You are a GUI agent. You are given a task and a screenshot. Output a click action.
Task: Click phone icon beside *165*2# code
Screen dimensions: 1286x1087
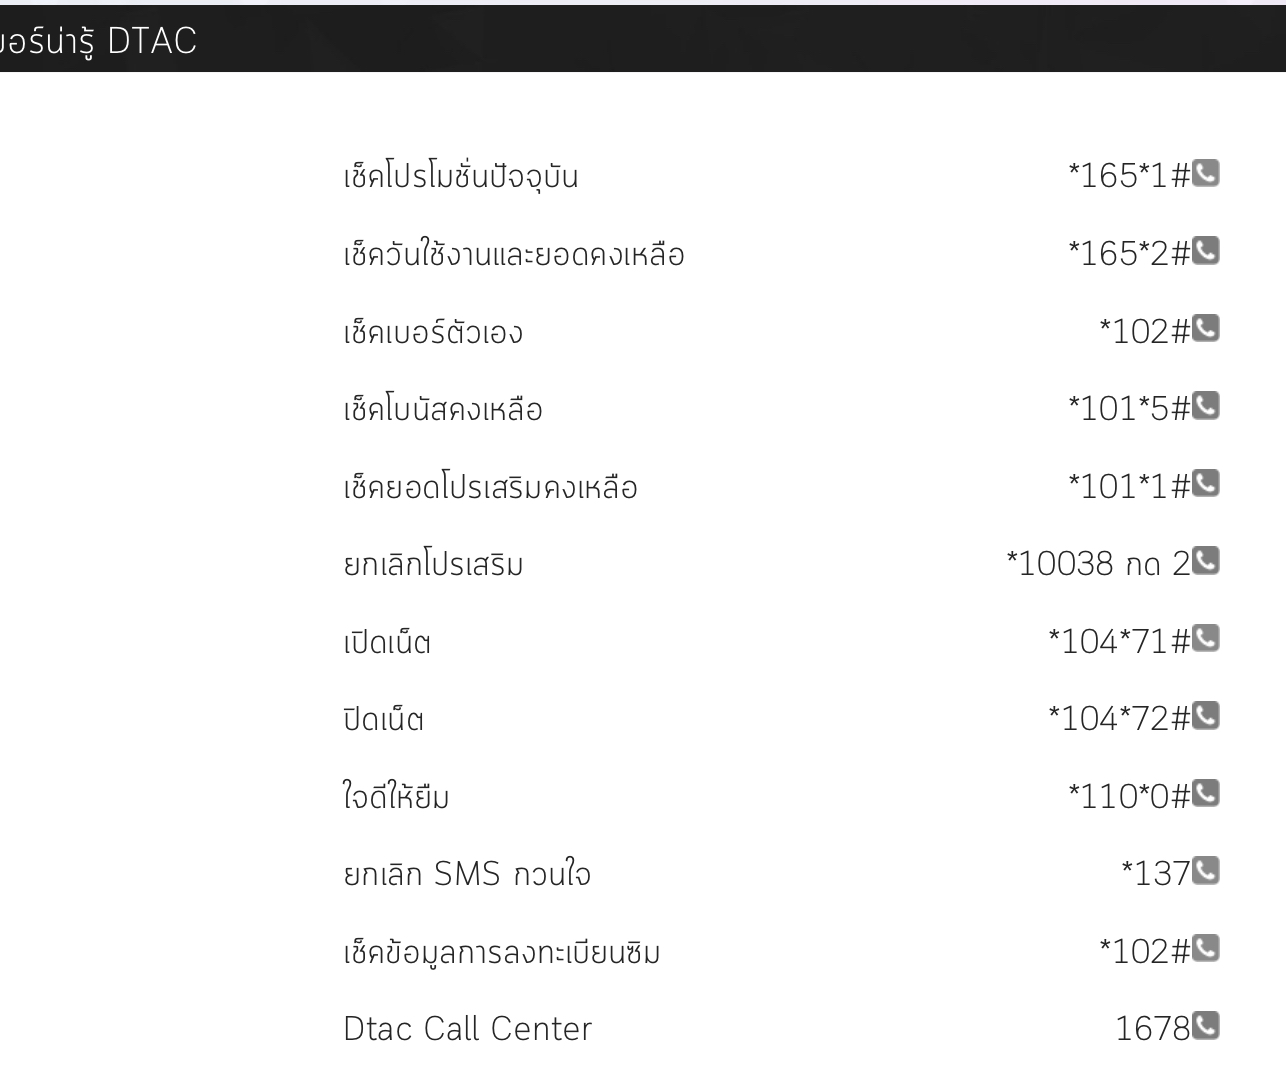click(x=1206, y=250)
